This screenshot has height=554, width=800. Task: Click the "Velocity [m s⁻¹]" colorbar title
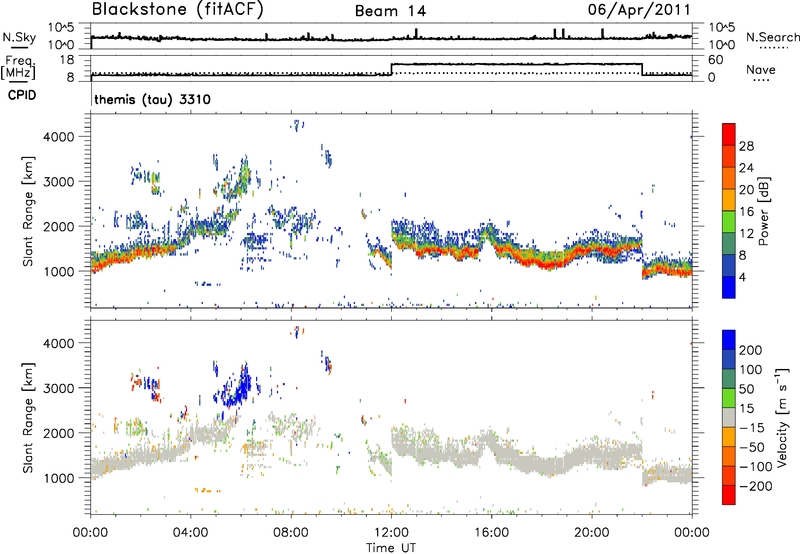[782, 417]
